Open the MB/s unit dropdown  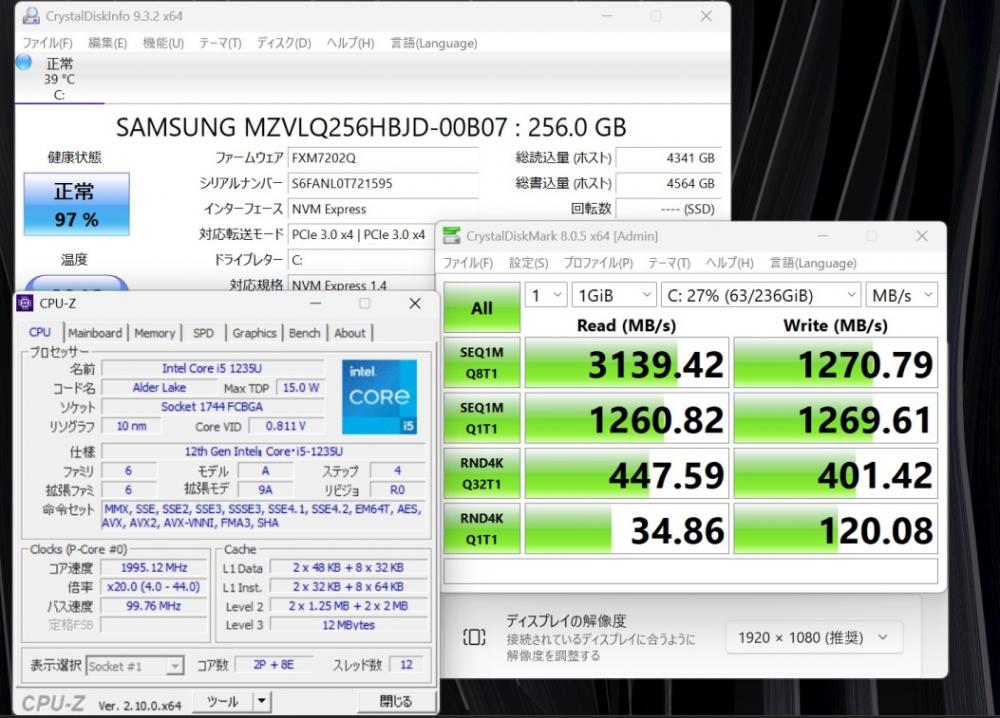coord(901,295)
